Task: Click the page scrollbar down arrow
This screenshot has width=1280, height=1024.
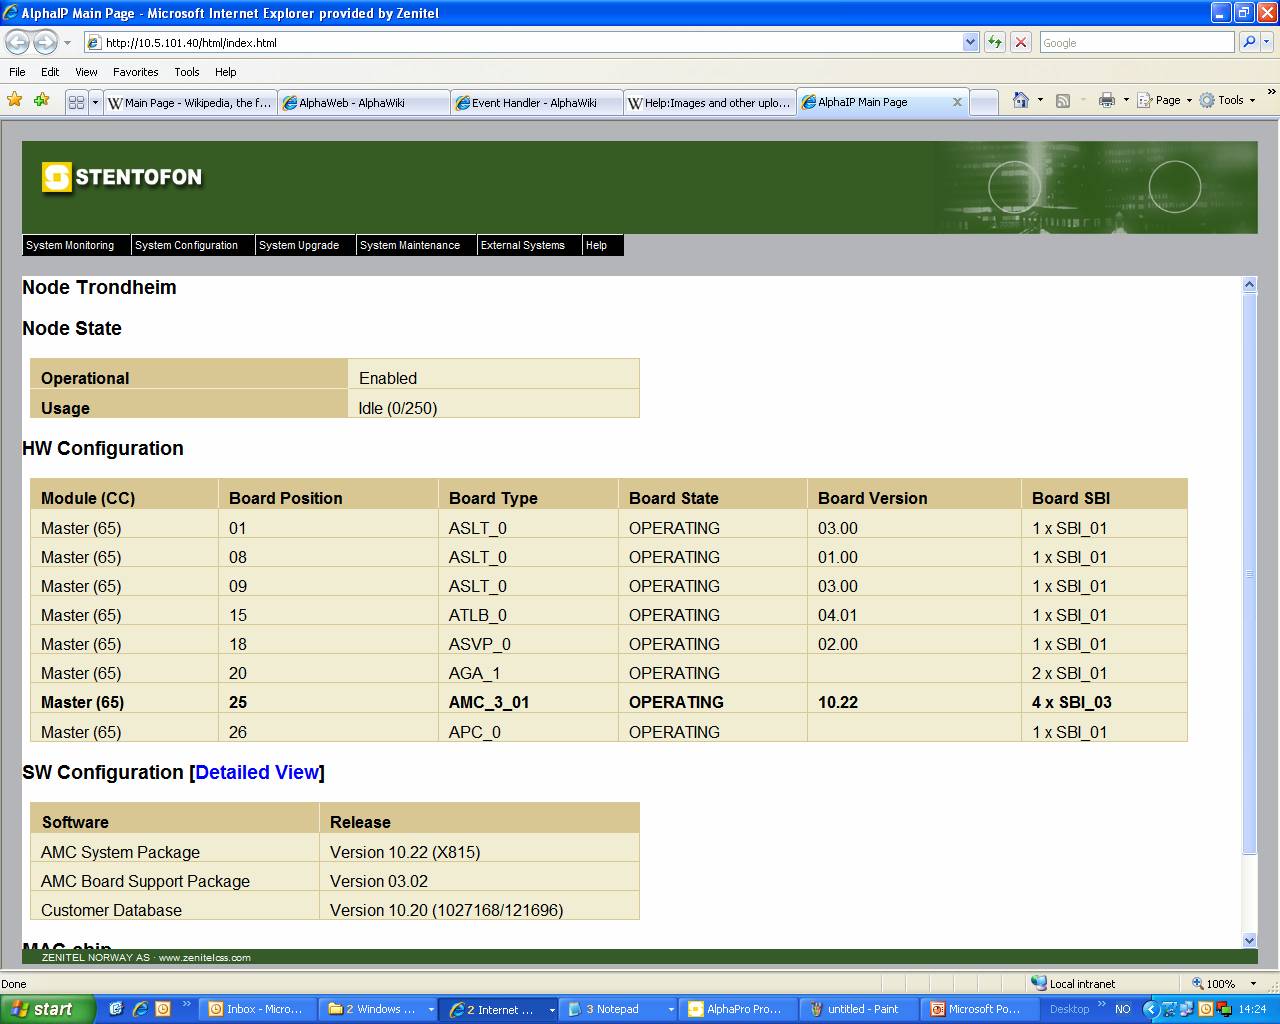Action: click(1249, 940)
